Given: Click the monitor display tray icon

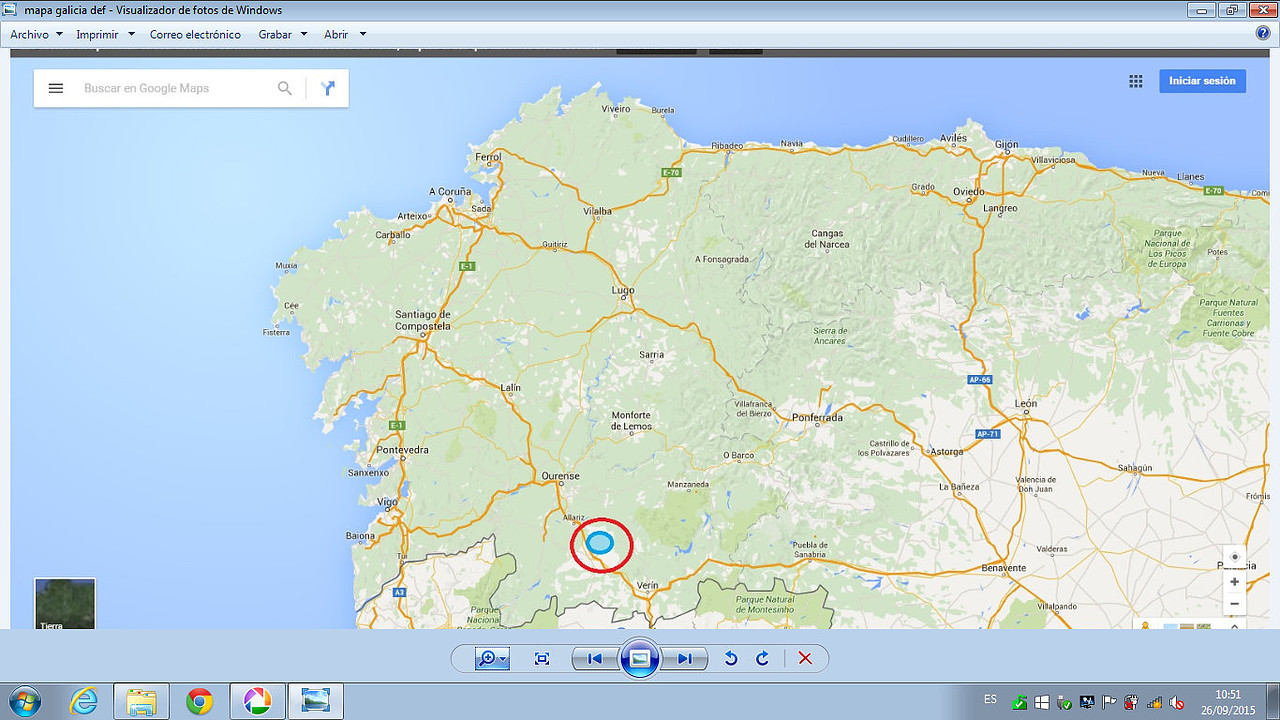Looking at the screenshot, I should click(x=1086, y=702).
